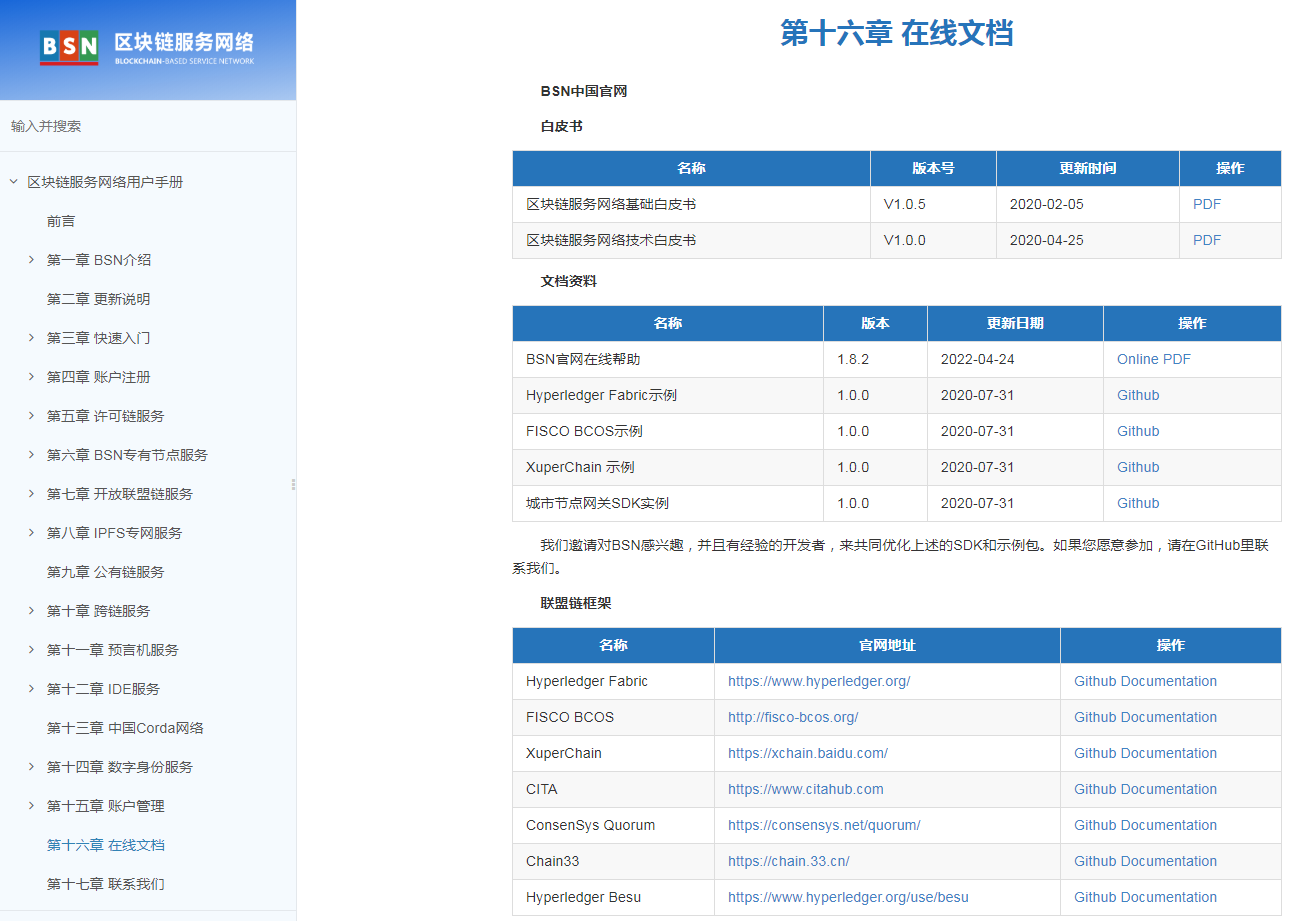The image size is (1298, 921).
Task: Open 第十三章 中国Corda网络
Action: [125, 728]
